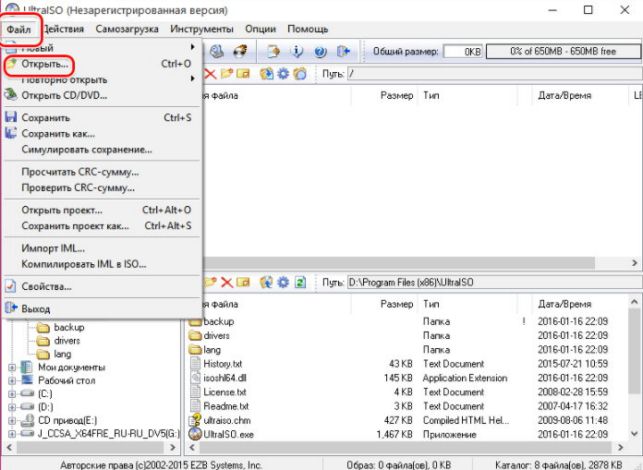Image resolution: width=643 pixels, height=470 pixels.
Task: Select Импорт IML... menu entry
Action: 102,248
